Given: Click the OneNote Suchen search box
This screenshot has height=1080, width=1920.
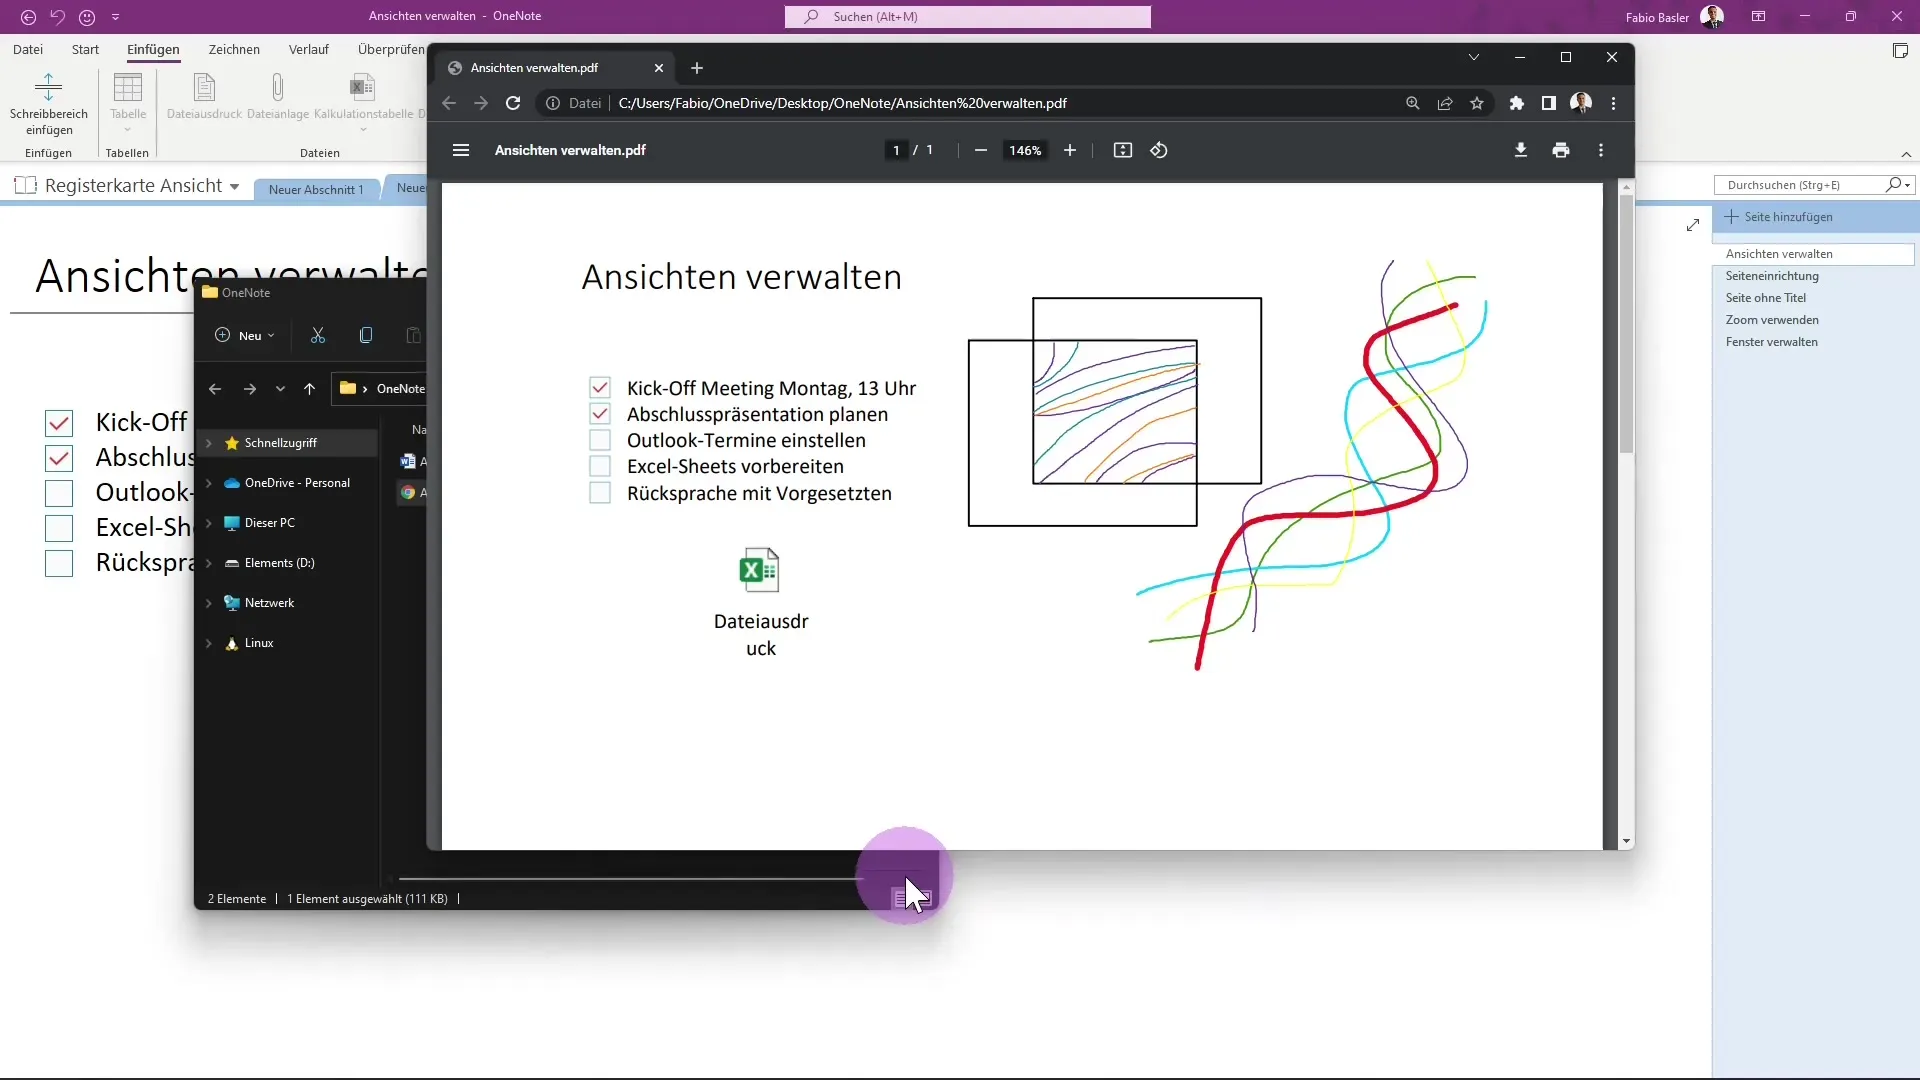Looking at the screenshot, I should 968,17.
